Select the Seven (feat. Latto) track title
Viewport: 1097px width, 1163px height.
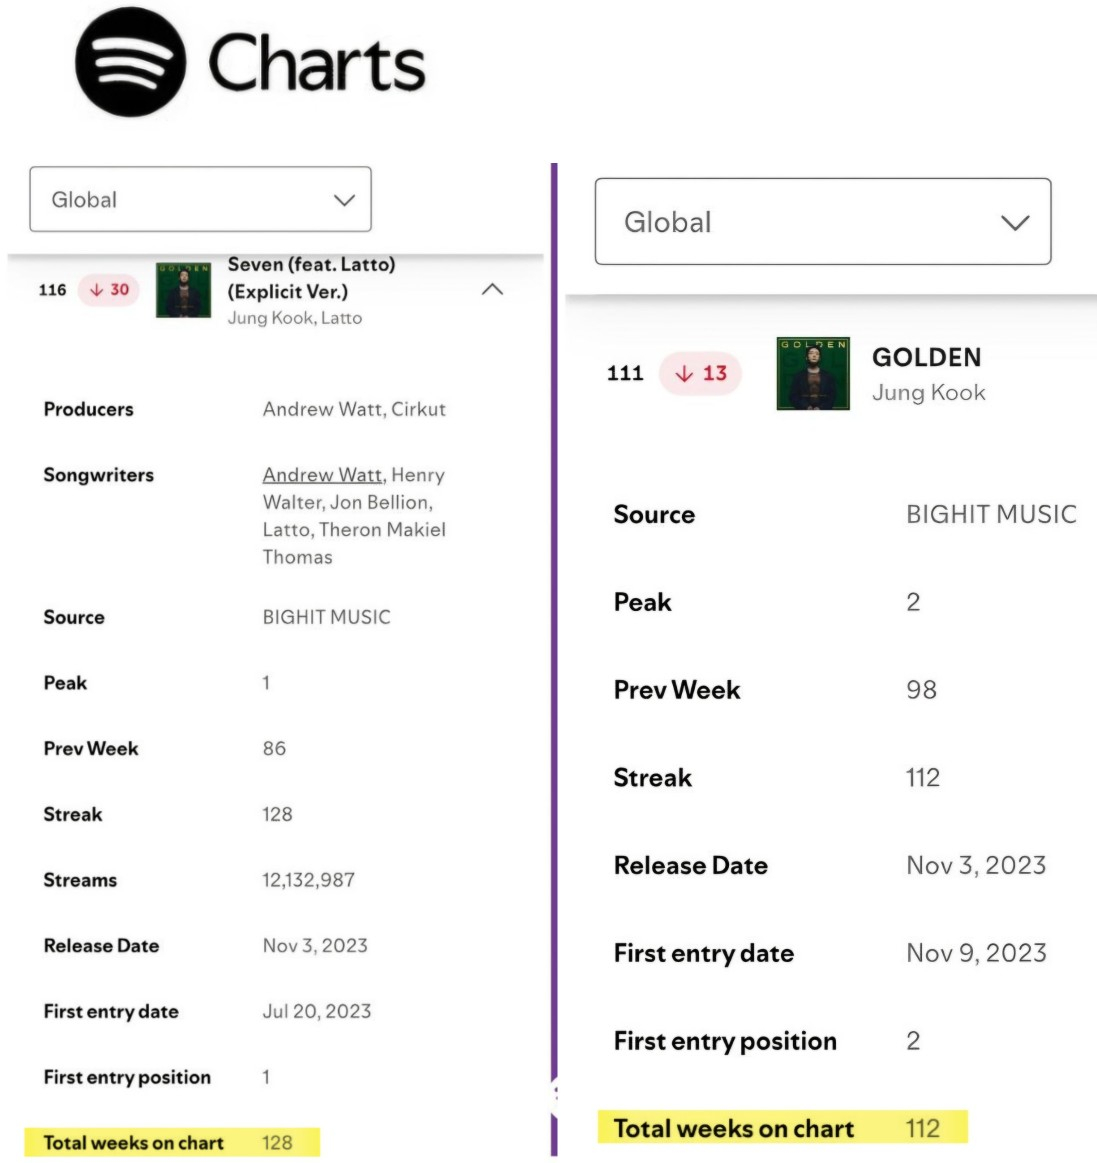[x=311, y=277]
